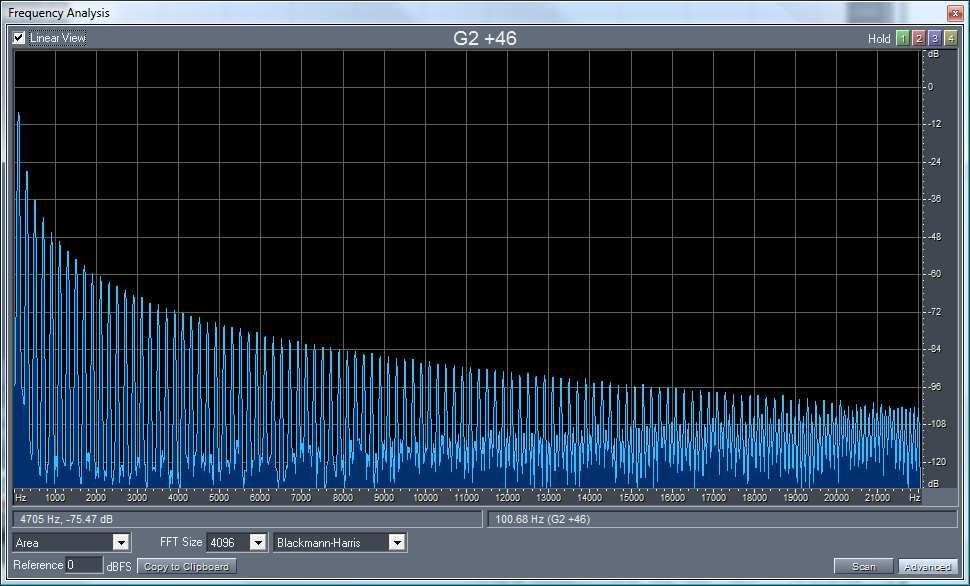970x586 pixels.
Task: Click the FFT Size label
Action: (181, 542)
